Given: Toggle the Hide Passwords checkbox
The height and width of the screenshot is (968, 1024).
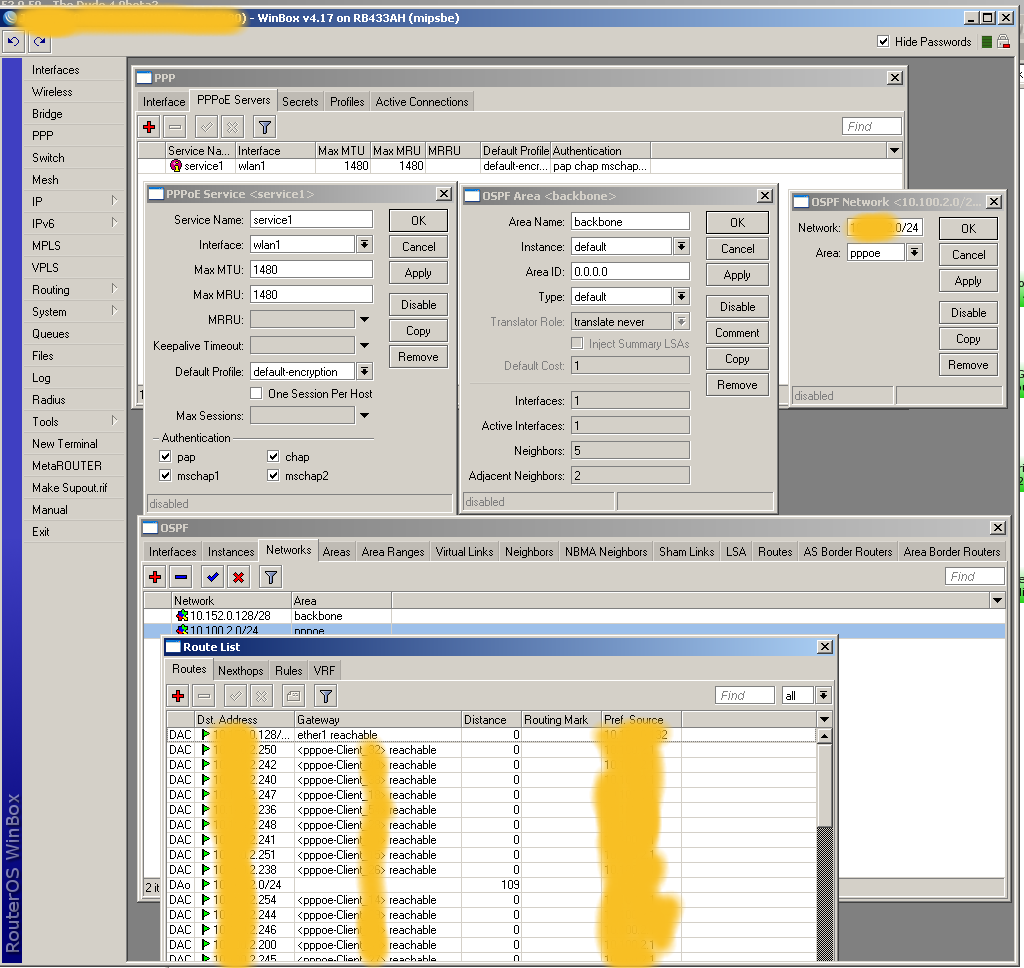Looking at the screenshot, I should [x=883, y=42].
